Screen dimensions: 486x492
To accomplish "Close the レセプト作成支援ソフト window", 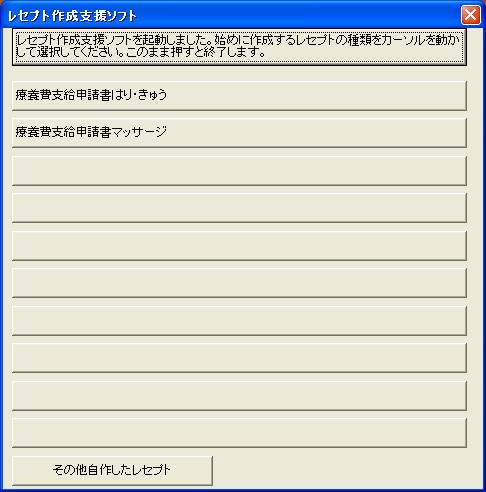I will (x=471, y=15).
